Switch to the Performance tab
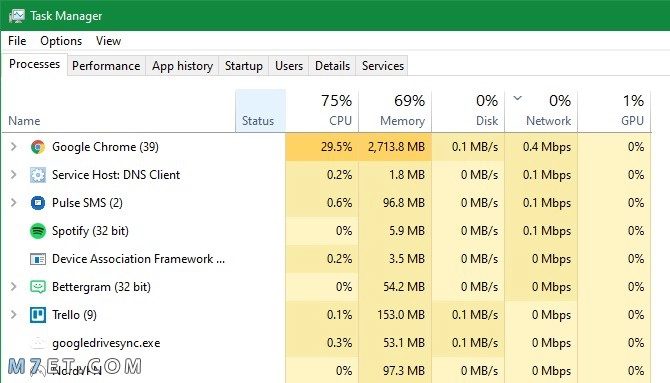 coord(106,66)
